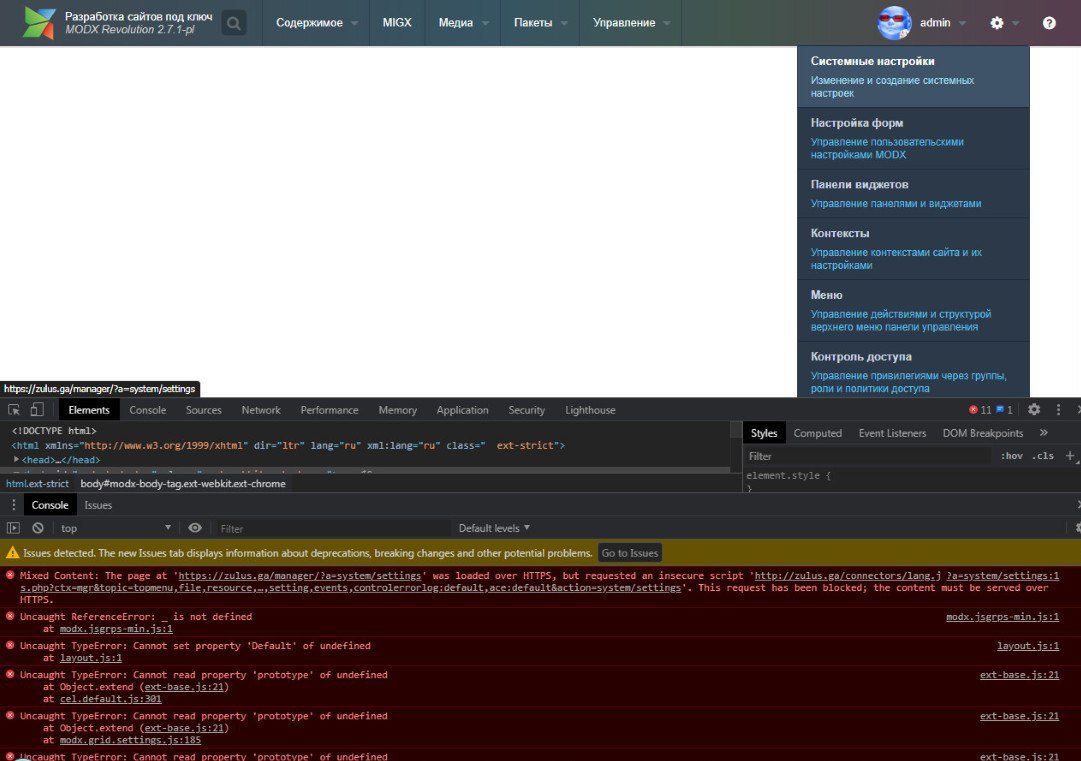Open the Медиа menu
The height and width of the screenshot is (761, 1081).
tap(463, 23)
